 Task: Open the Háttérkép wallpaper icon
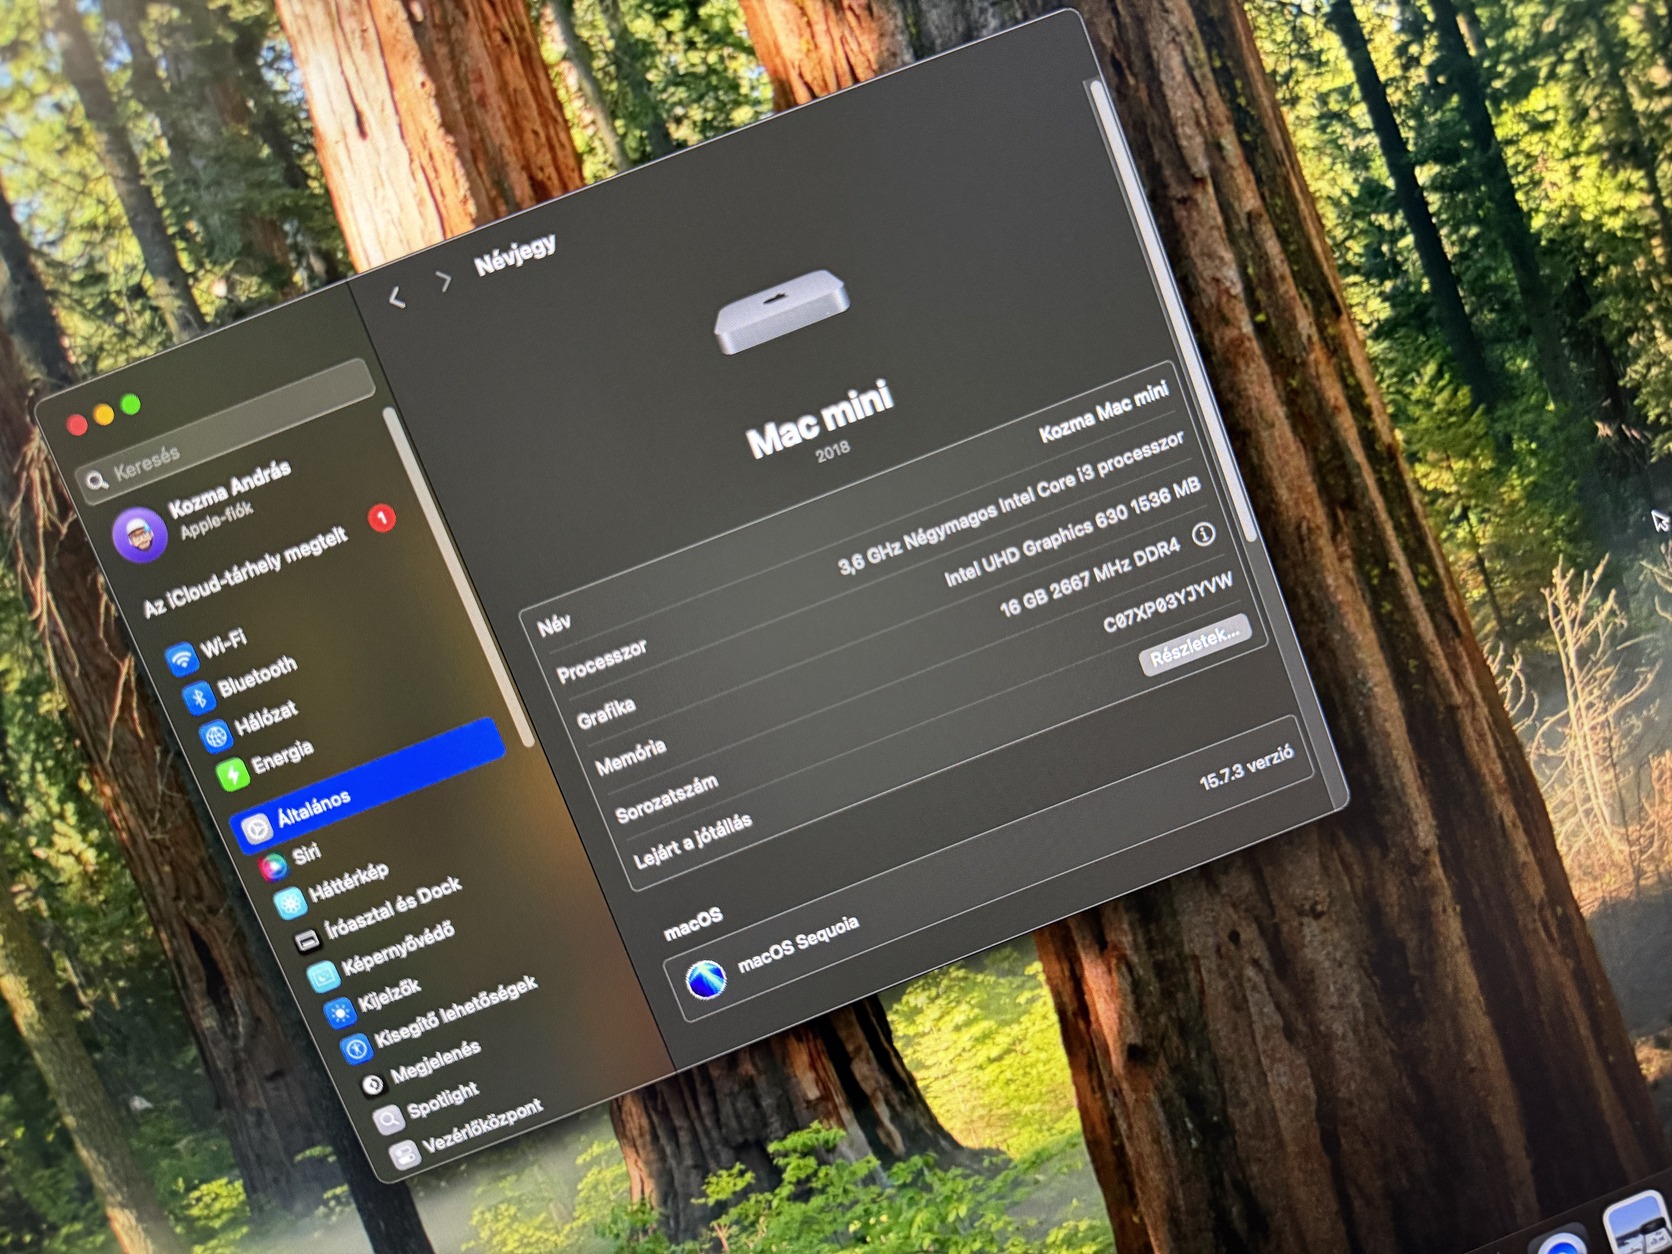pos(290,904)
